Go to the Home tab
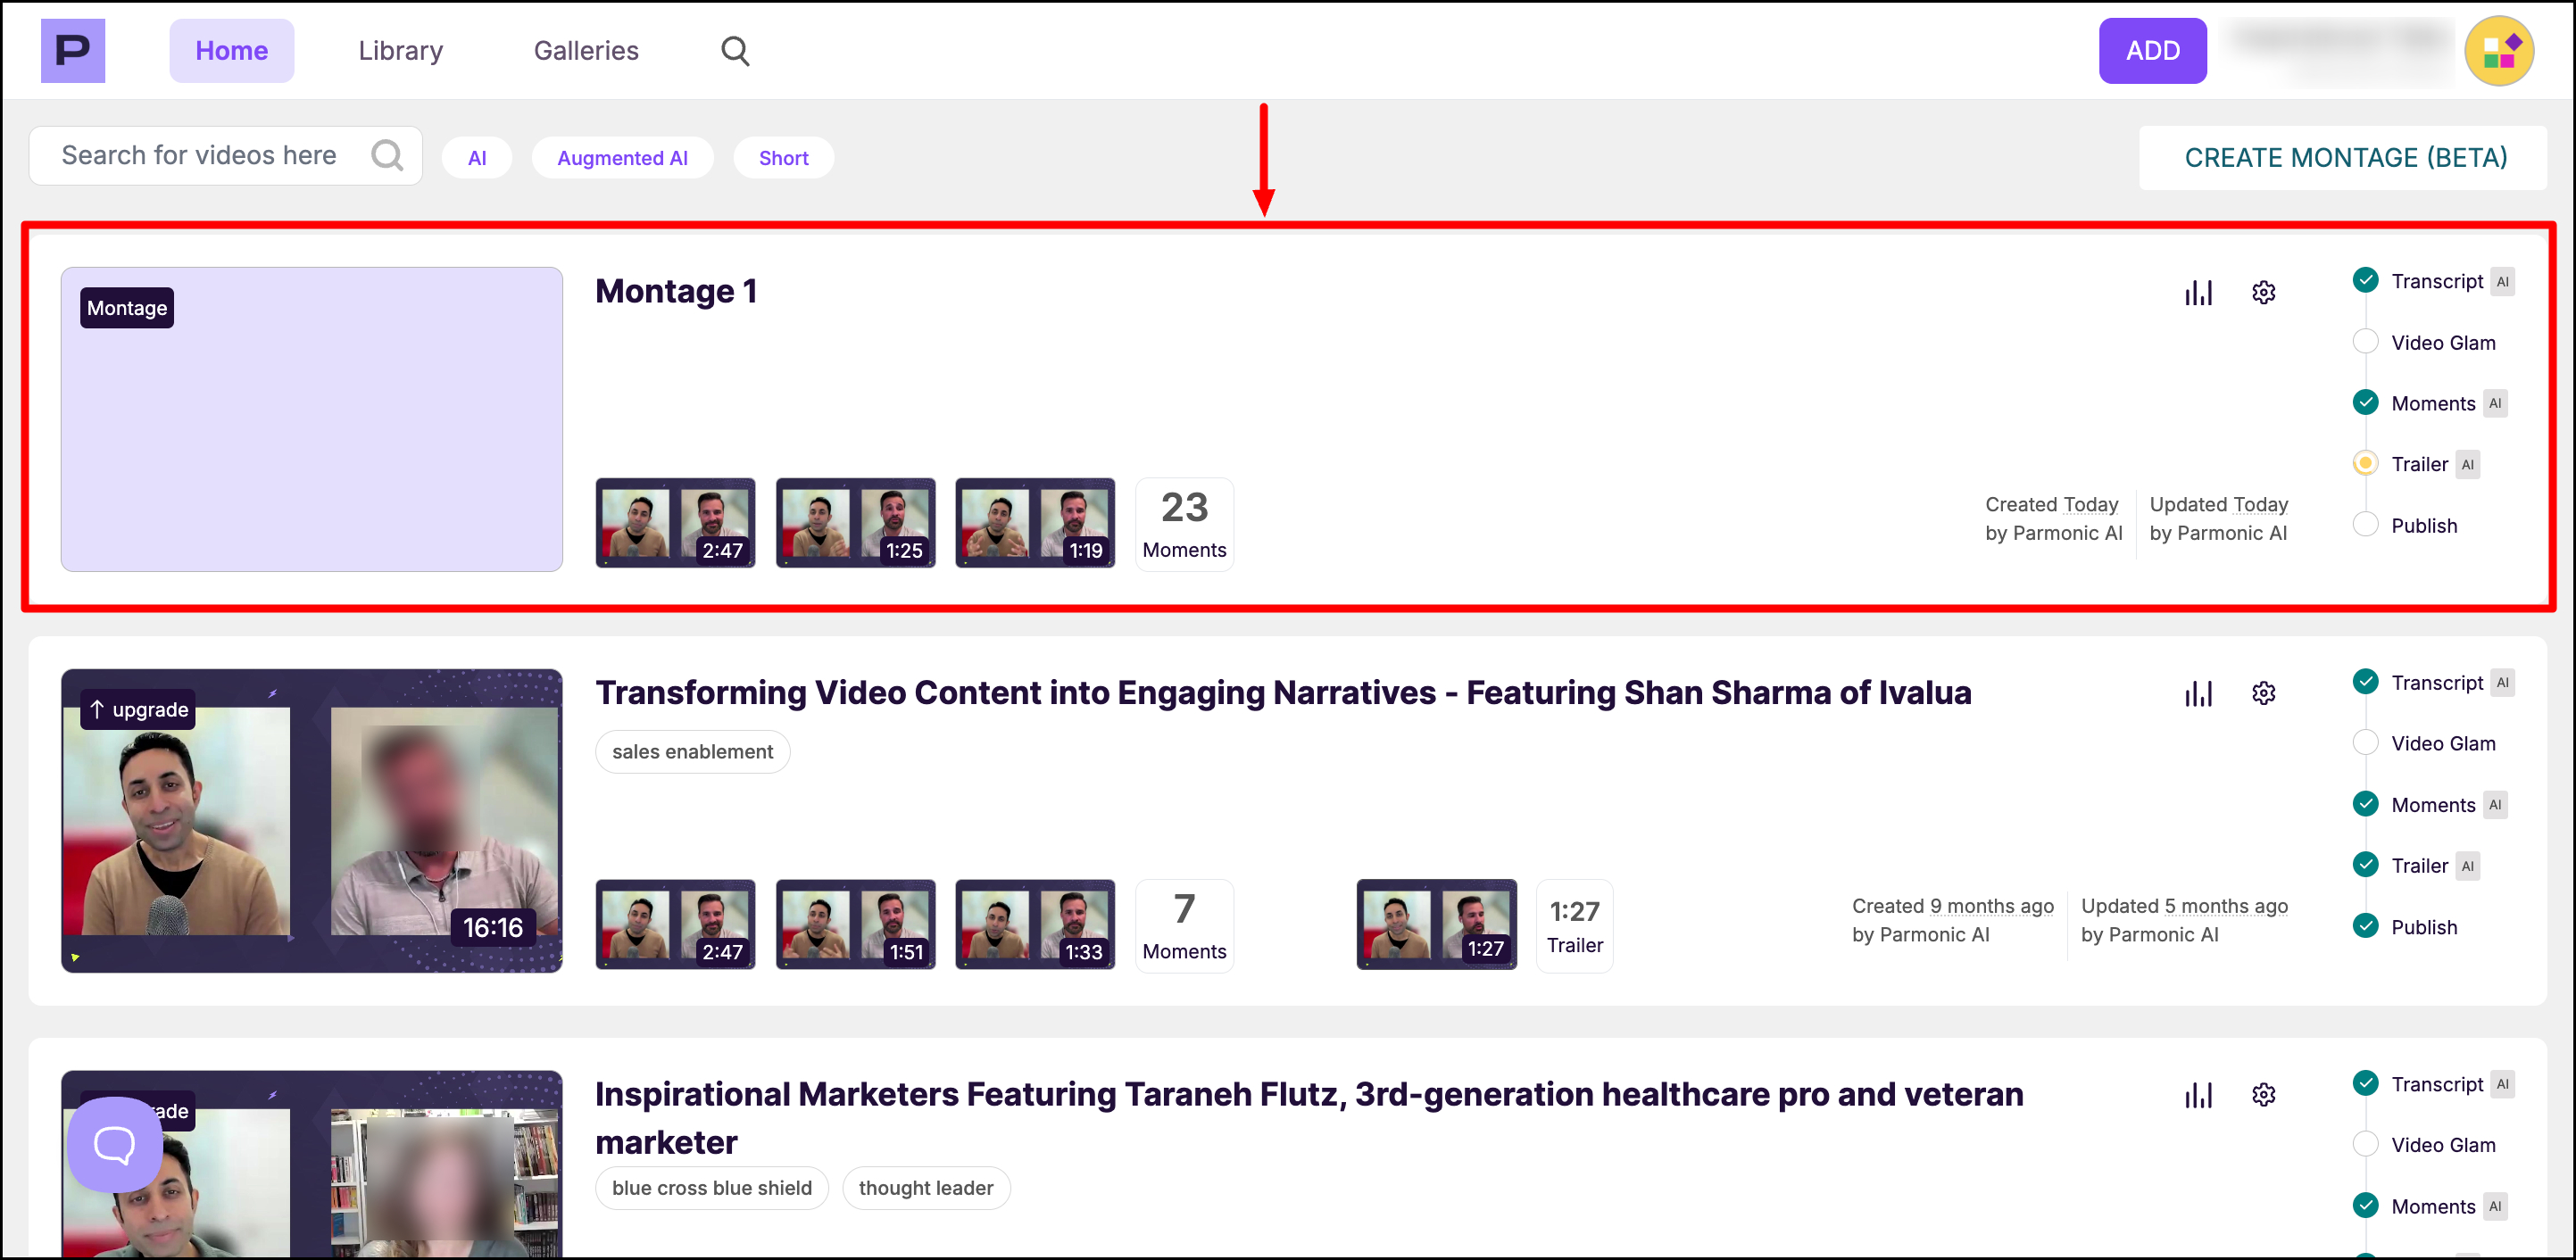2576x1260 pixels. pos(231,51)
